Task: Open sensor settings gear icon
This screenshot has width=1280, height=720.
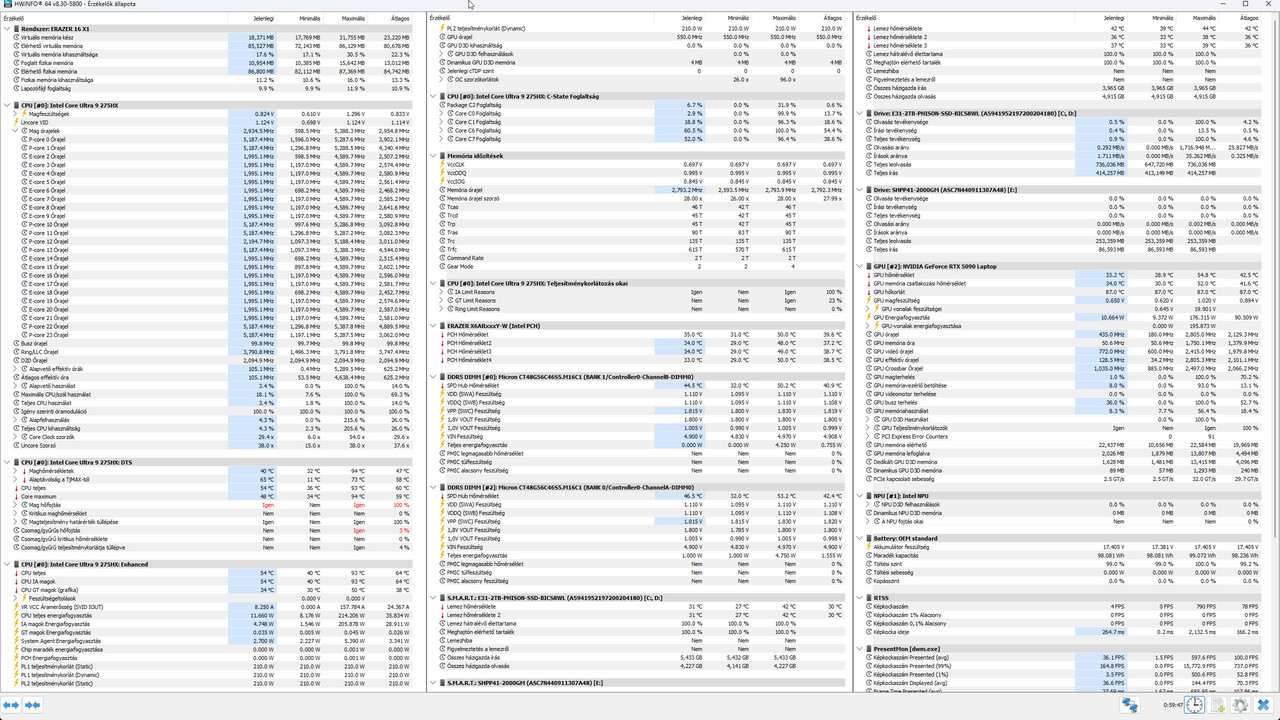Action: point(1241,705)
